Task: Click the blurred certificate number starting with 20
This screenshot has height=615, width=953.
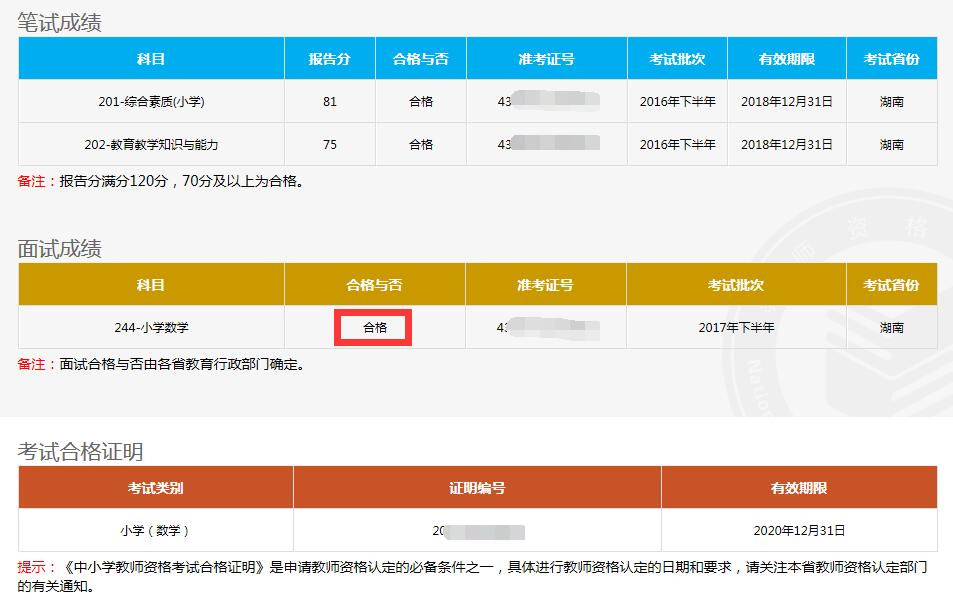Action: (478, 530)
